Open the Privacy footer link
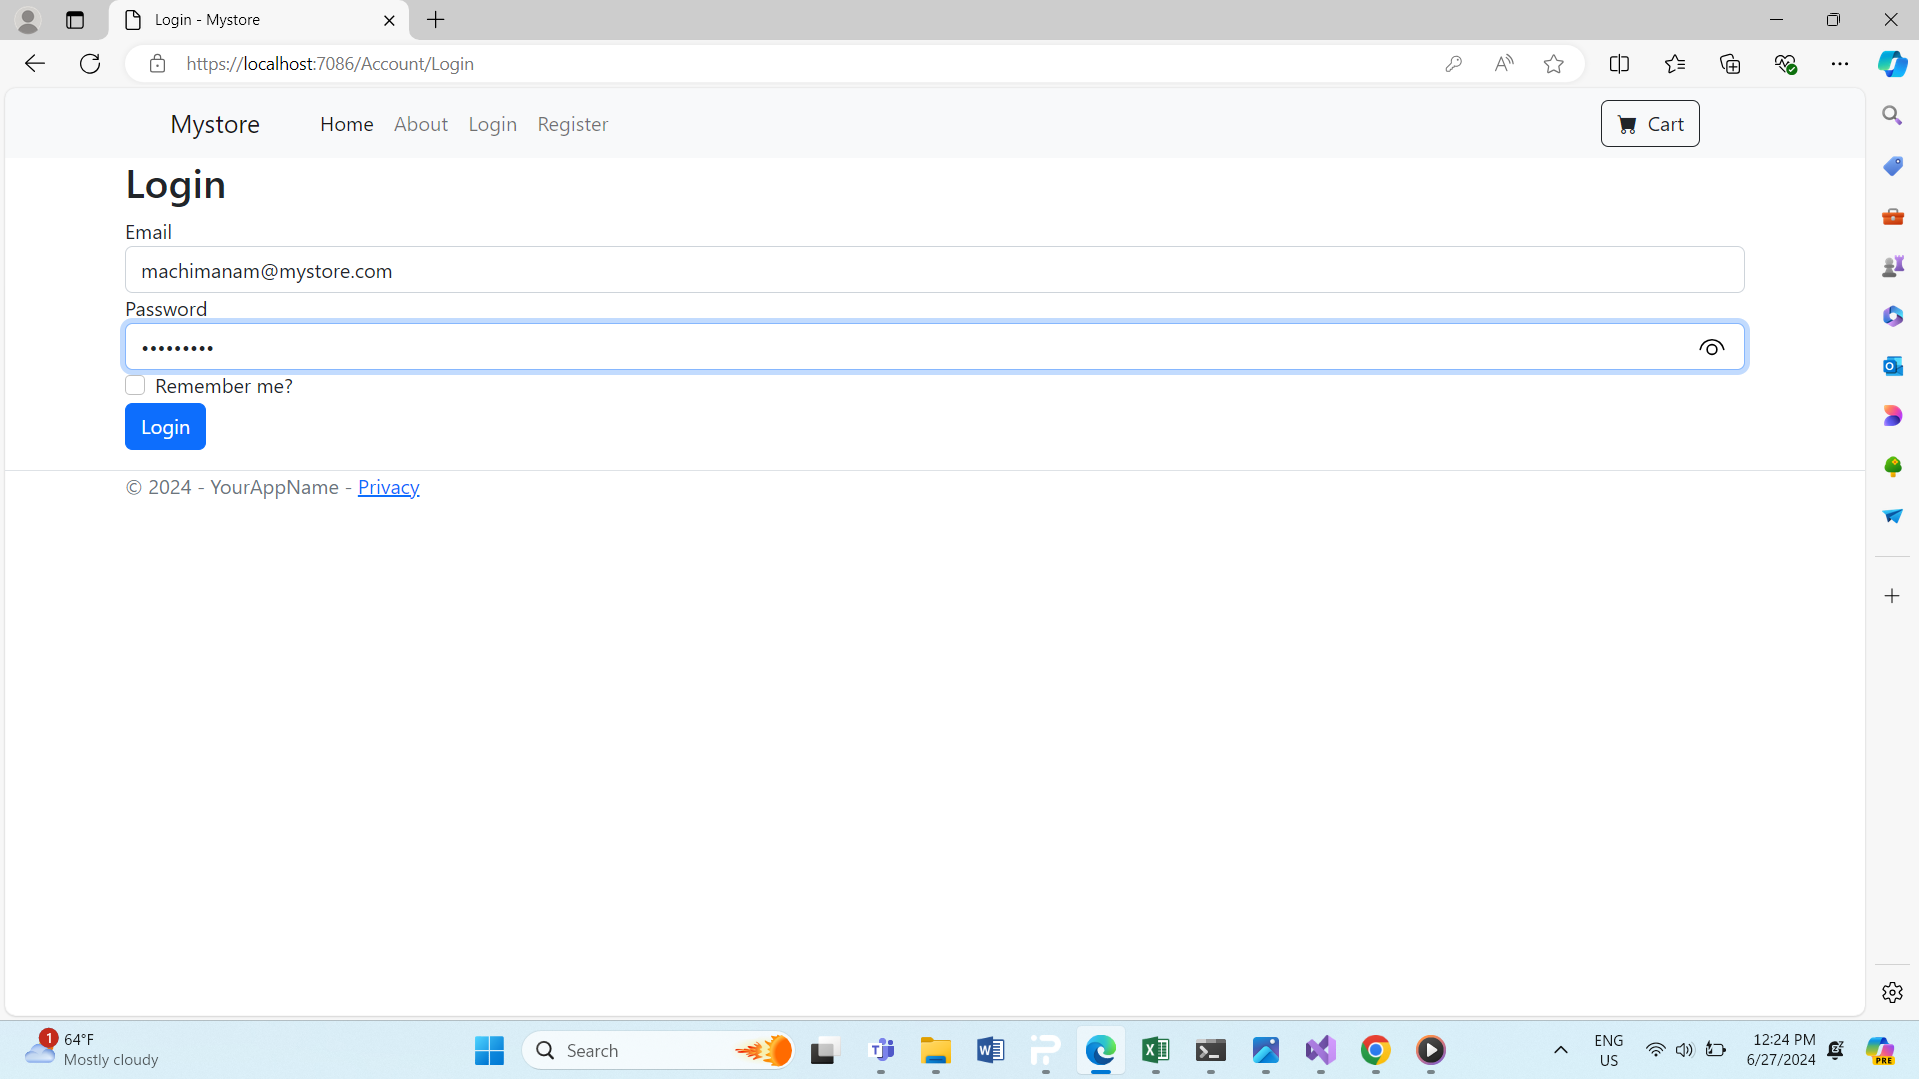This screenshot has height=1079, width=1919. tap(388, 487)
